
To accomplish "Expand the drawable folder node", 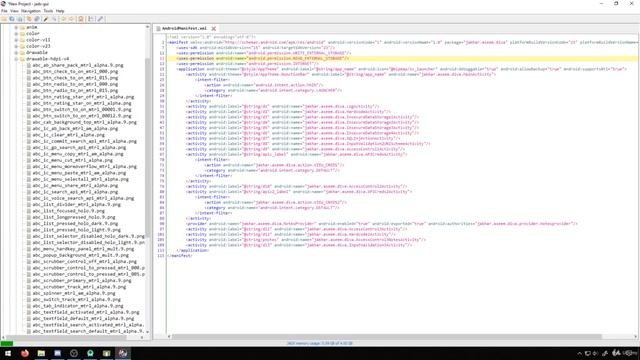I will [16, 53].
